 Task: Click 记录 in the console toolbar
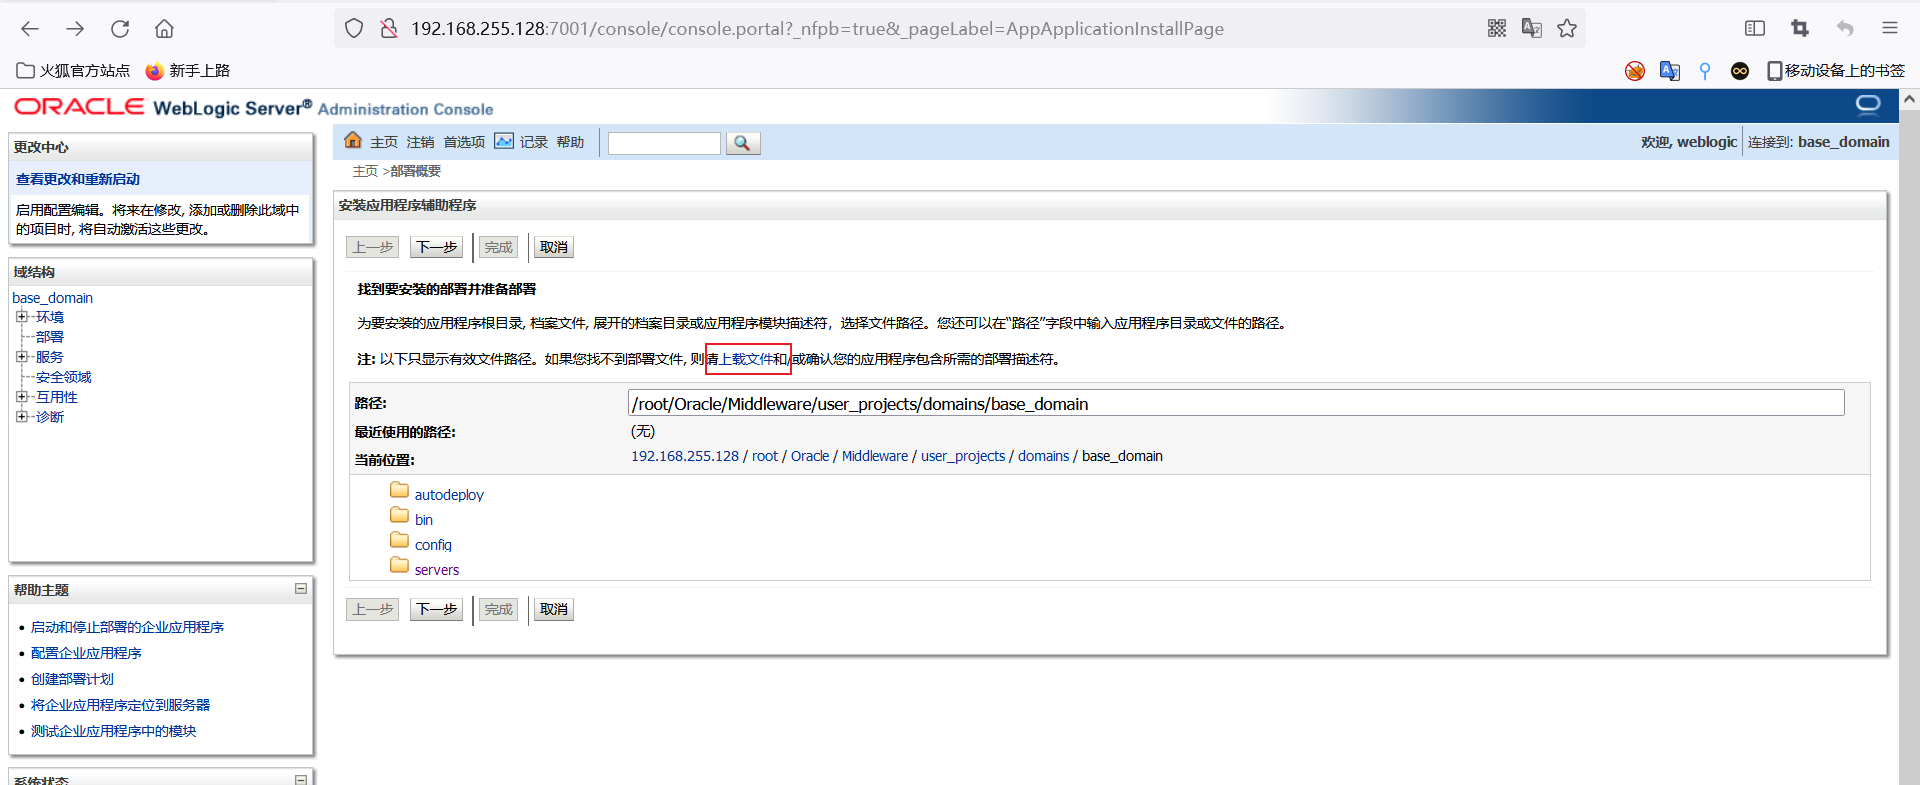[x=533, y=142]
